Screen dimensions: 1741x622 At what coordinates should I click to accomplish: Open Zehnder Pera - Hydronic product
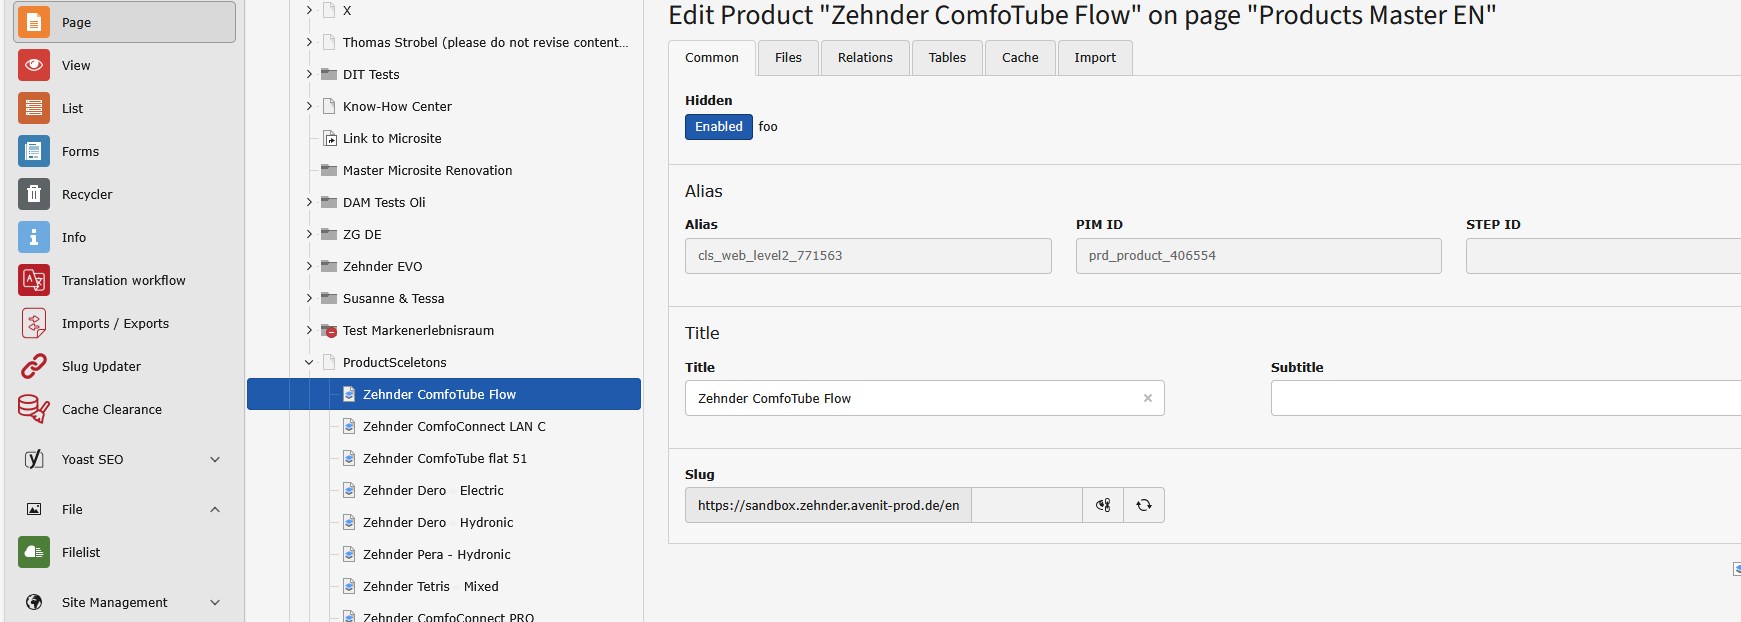tap(436, 554)
